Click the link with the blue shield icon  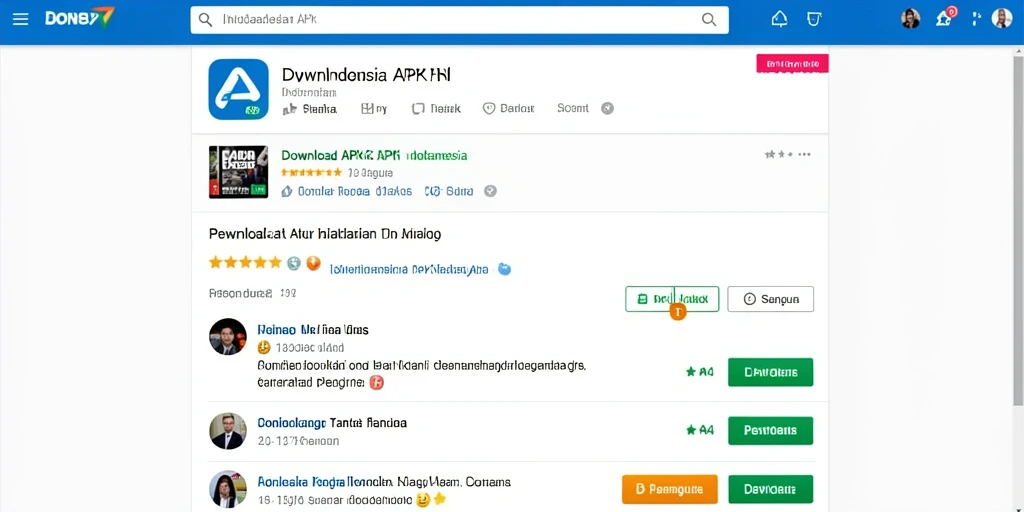tap(346, 191)
